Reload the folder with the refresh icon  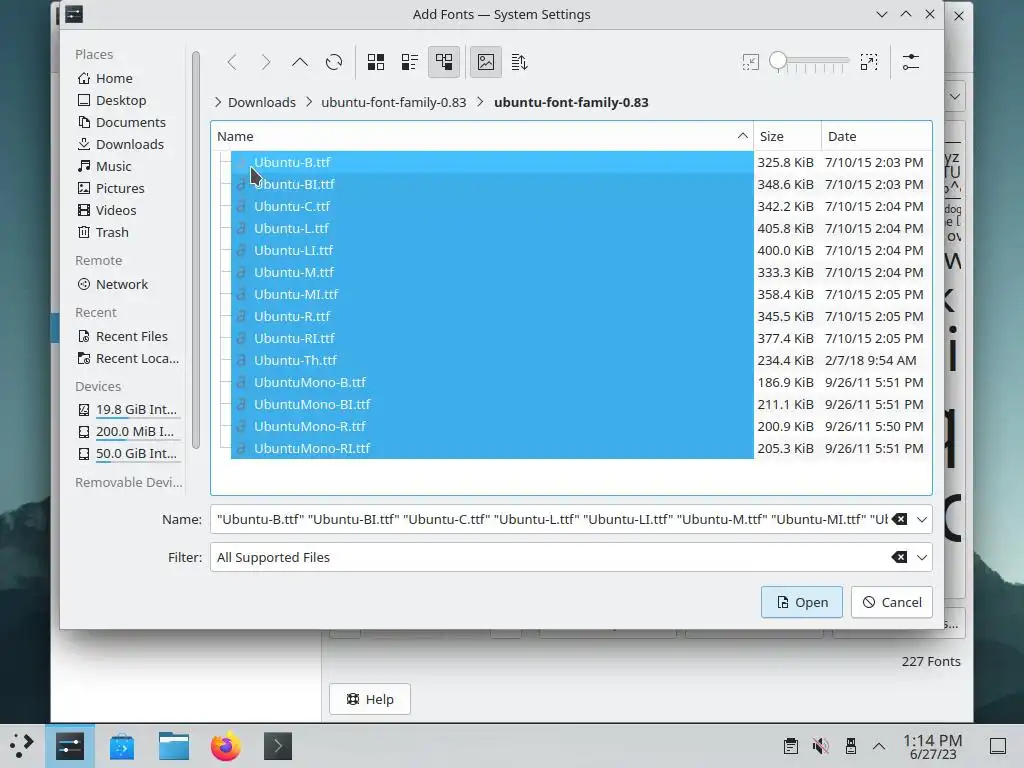click(334, 62)
